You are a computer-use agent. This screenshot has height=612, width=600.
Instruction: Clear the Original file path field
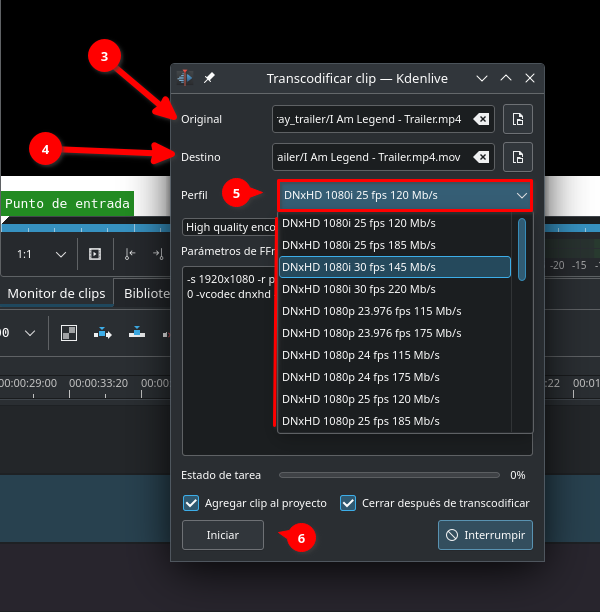pos(481,119)
